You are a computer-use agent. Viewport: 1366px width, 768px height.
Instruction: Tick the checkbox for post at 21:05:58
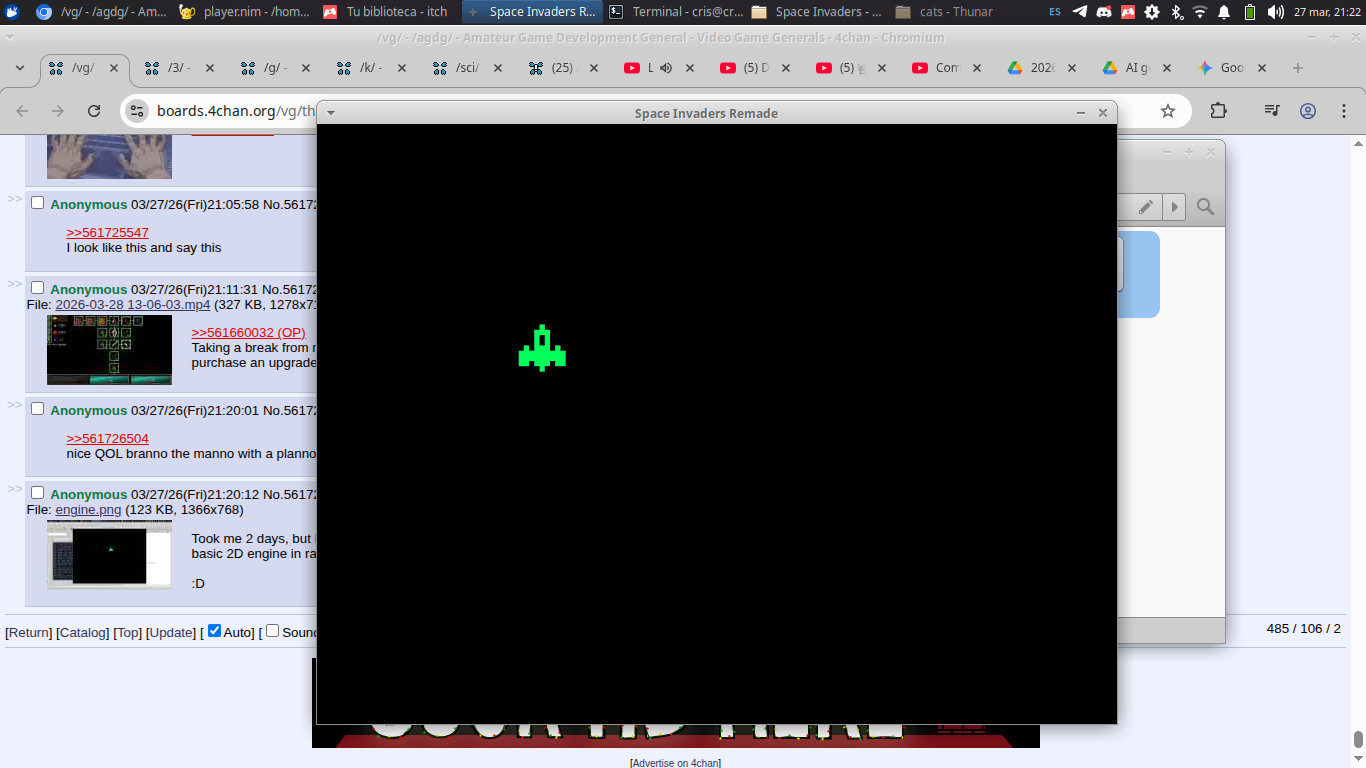38,203
